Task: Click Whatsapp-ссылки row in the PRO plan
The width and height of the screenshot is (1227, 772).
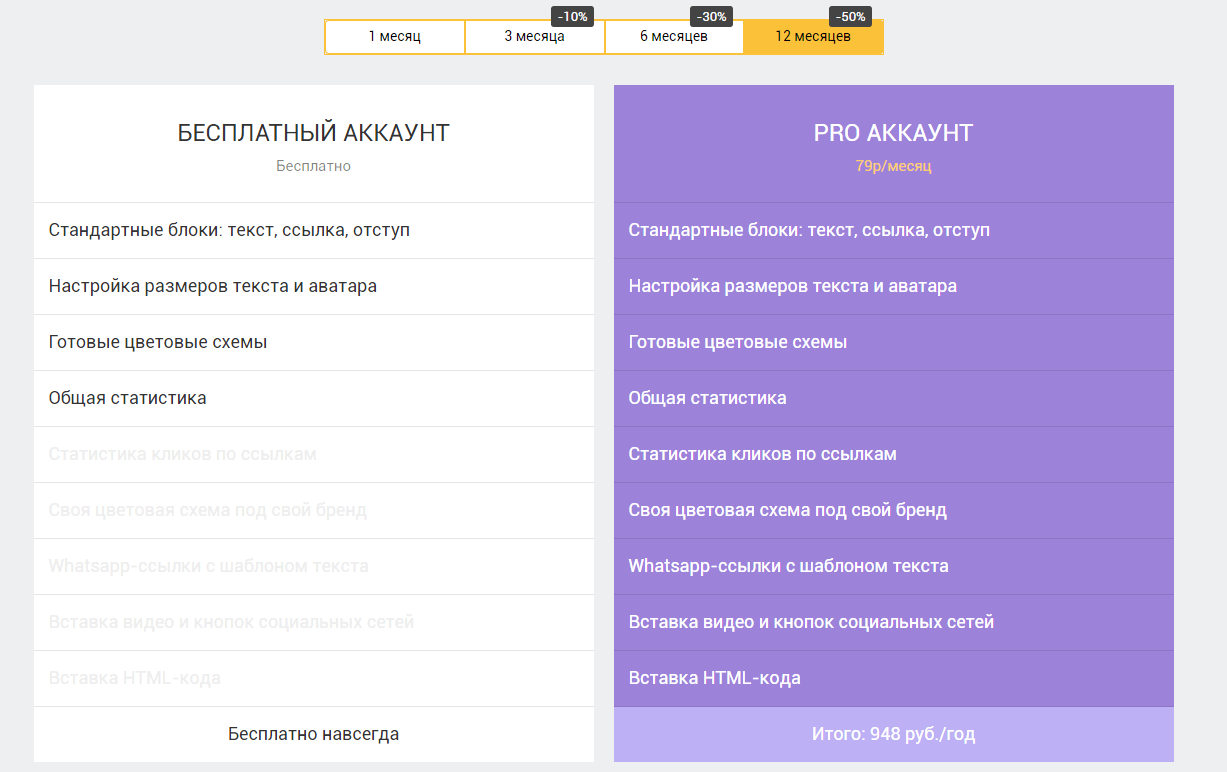Action: pyautogui.click(x=788, y=566)
